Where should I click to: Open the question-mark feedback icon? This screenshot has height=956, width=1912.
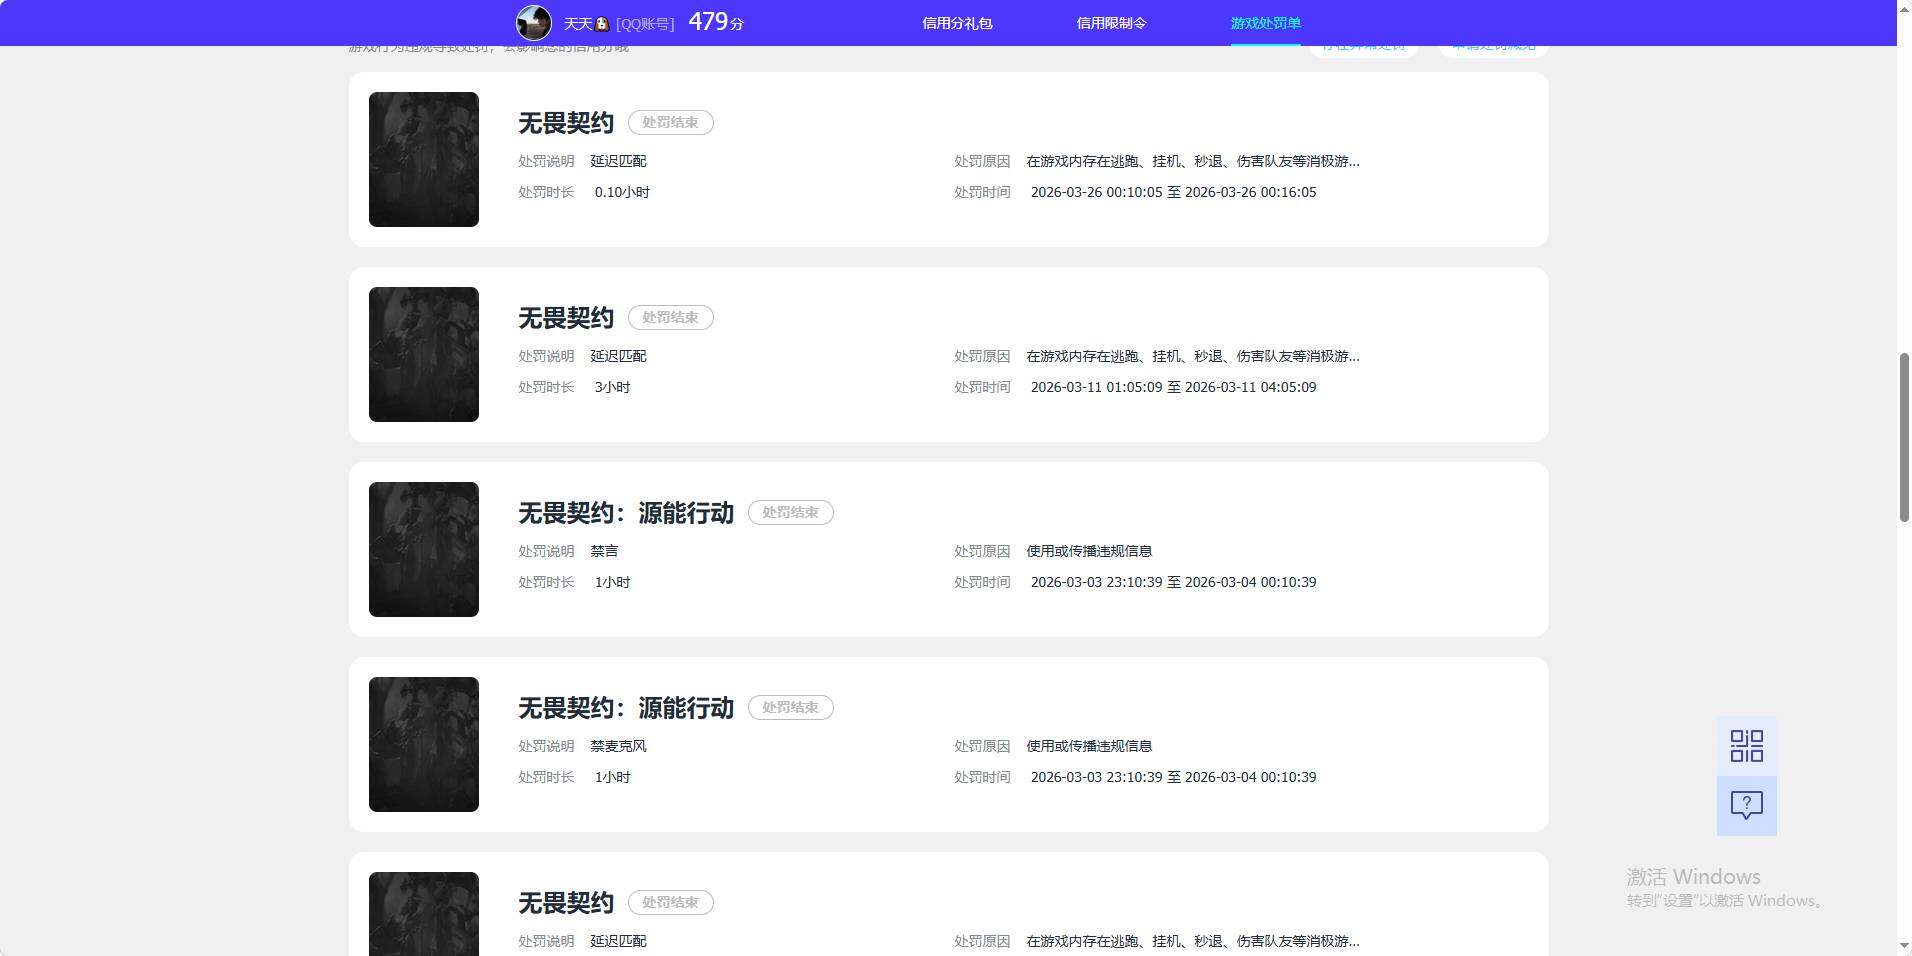coord(1746,805)
